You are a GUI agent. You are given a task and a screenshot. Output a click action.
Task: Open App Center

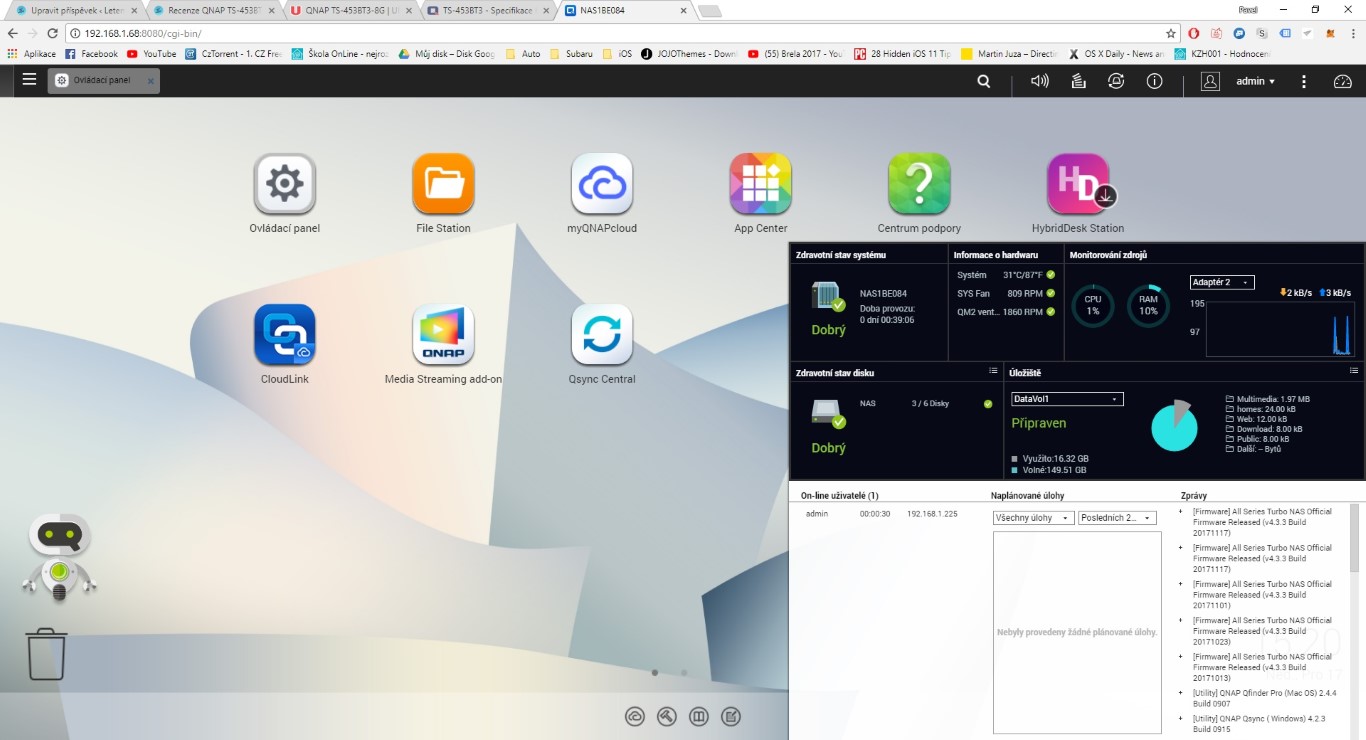pyautogui.click(x=761, y=184)
